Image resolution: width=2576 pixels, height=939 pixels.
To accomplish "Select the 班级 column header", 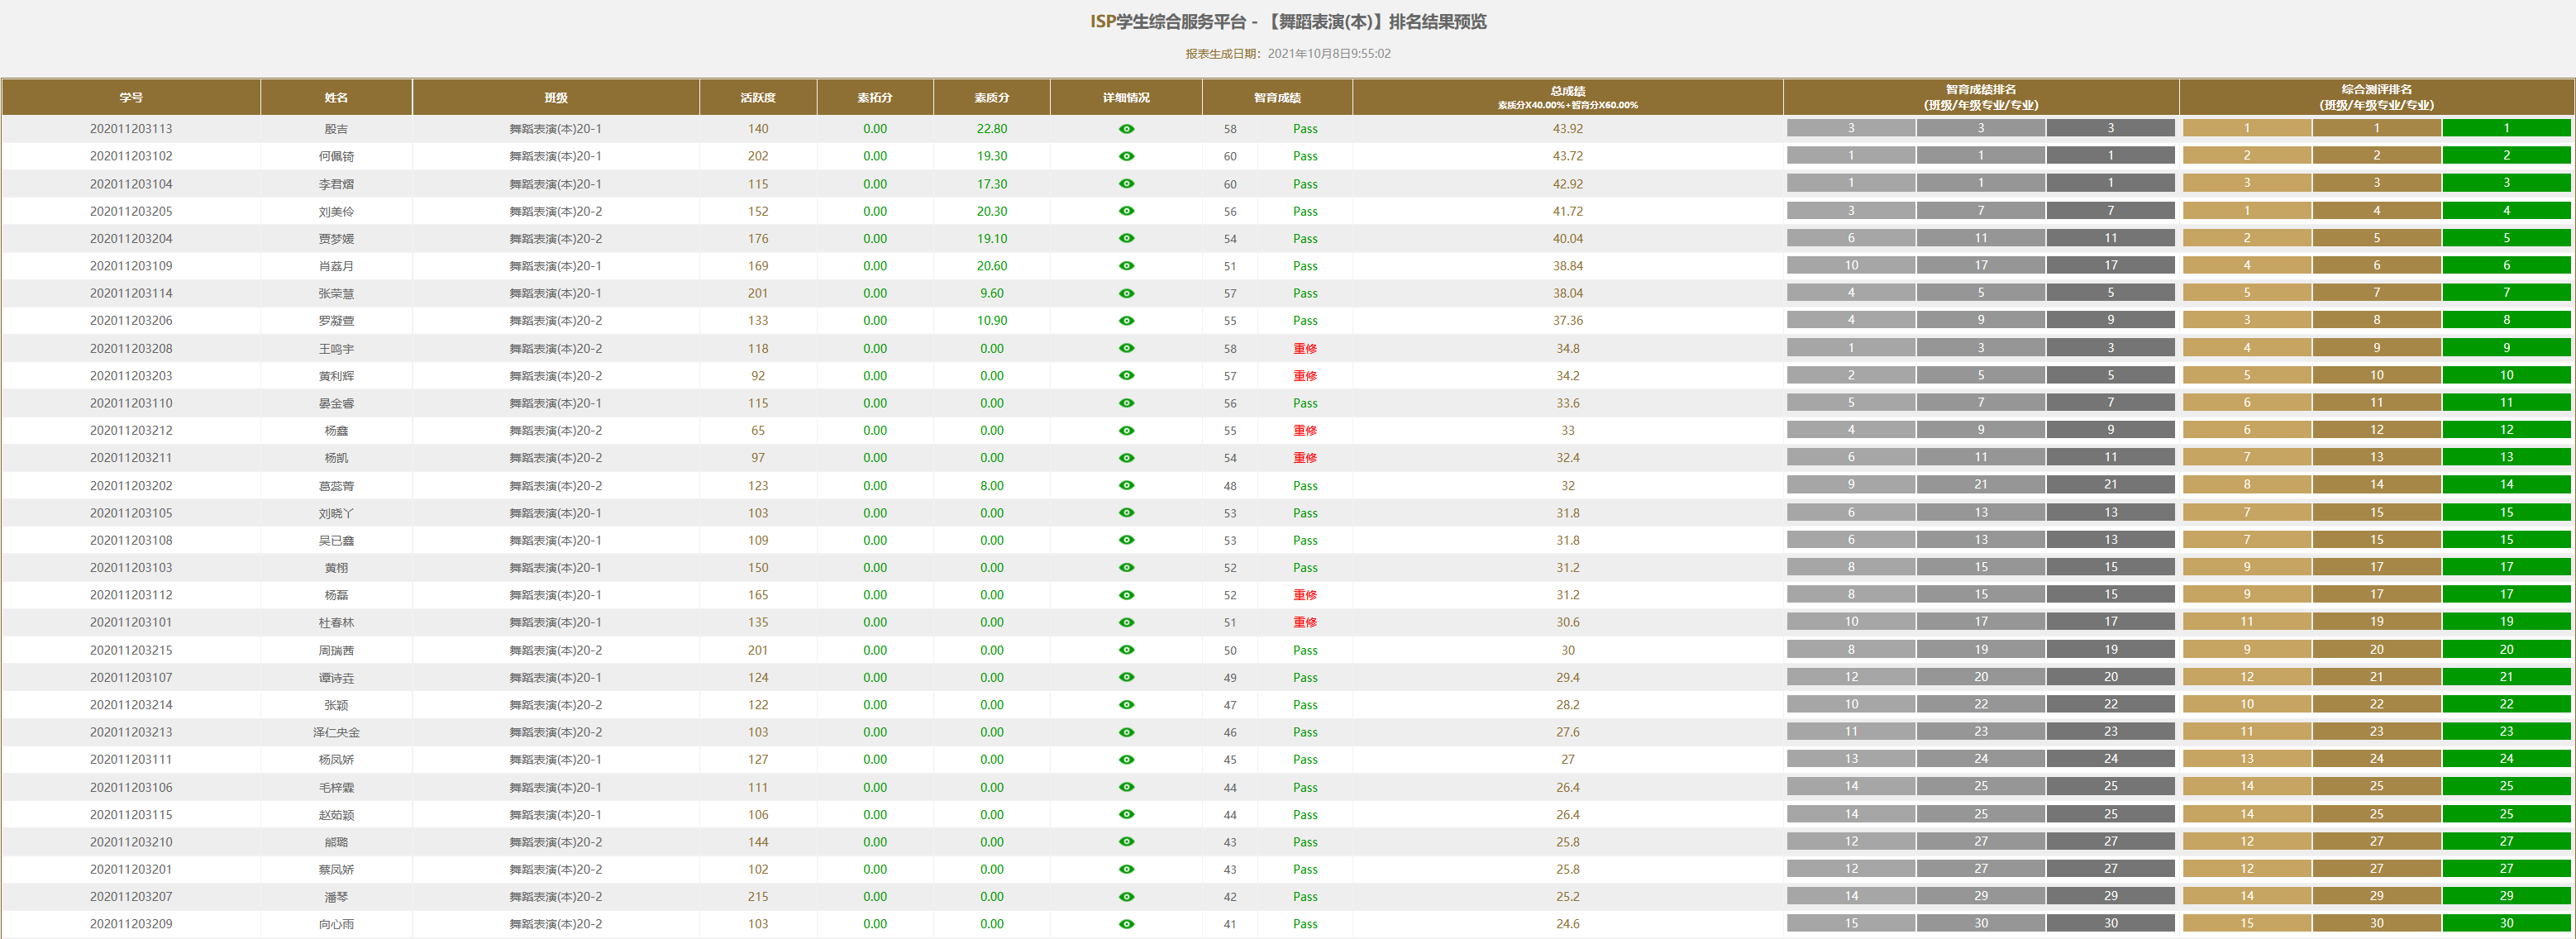I will [x=556, y=97].
